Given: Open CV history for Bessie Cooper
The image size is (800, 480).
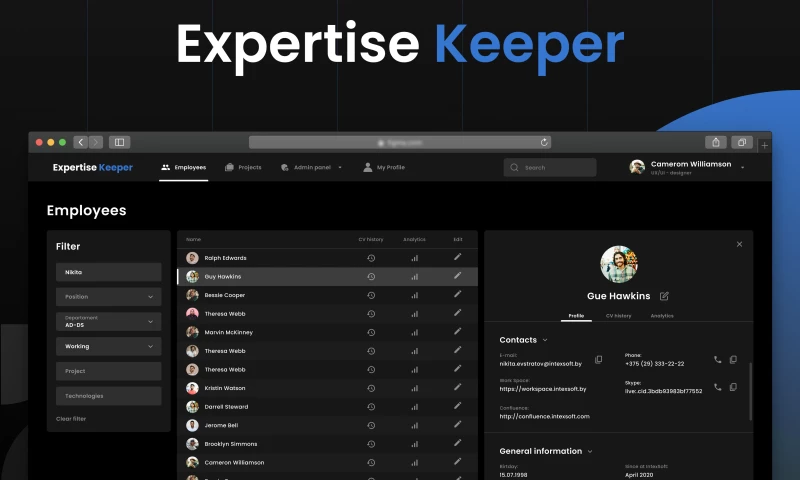Looking at the screenshot, I should [371, 295].
